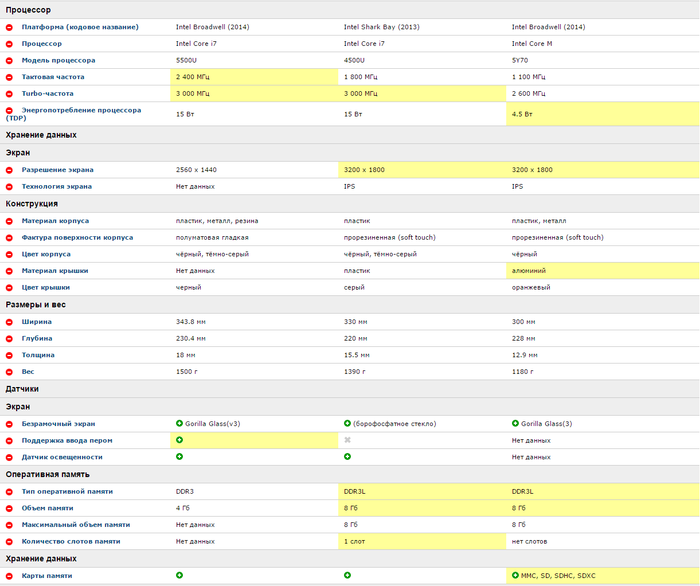This screenshot has width=700, height=586.
Task: Click the minus icon beside Объем памяти
Action: 9,508
